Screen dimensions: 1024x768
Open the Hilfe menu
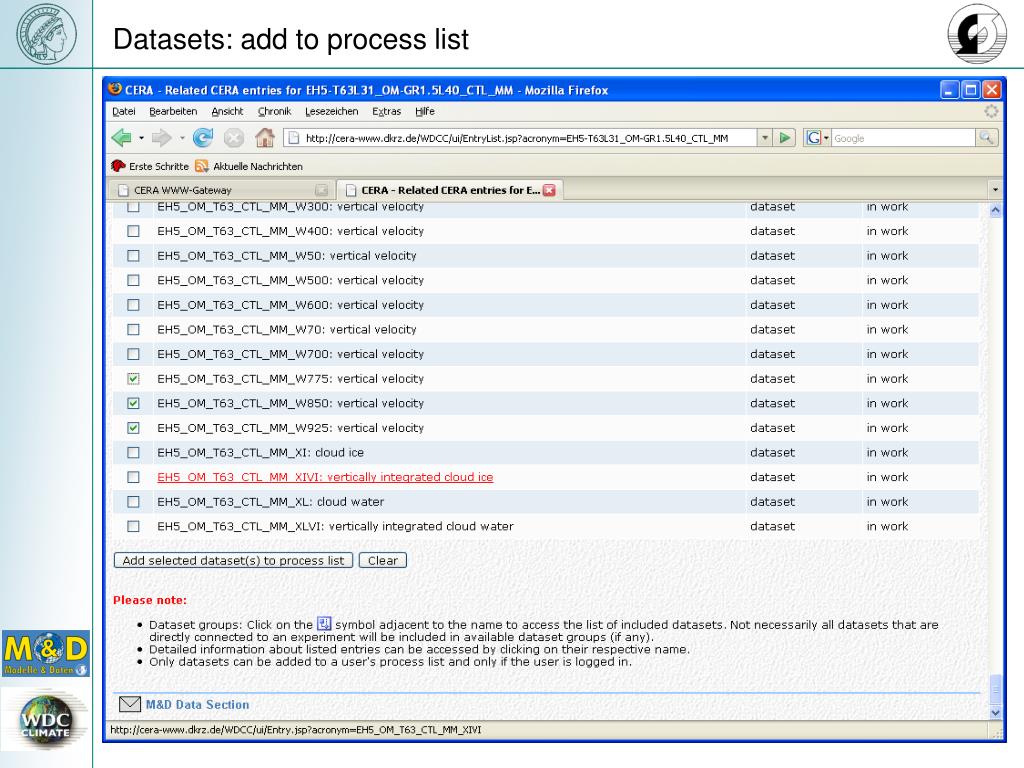pos(425,111)
